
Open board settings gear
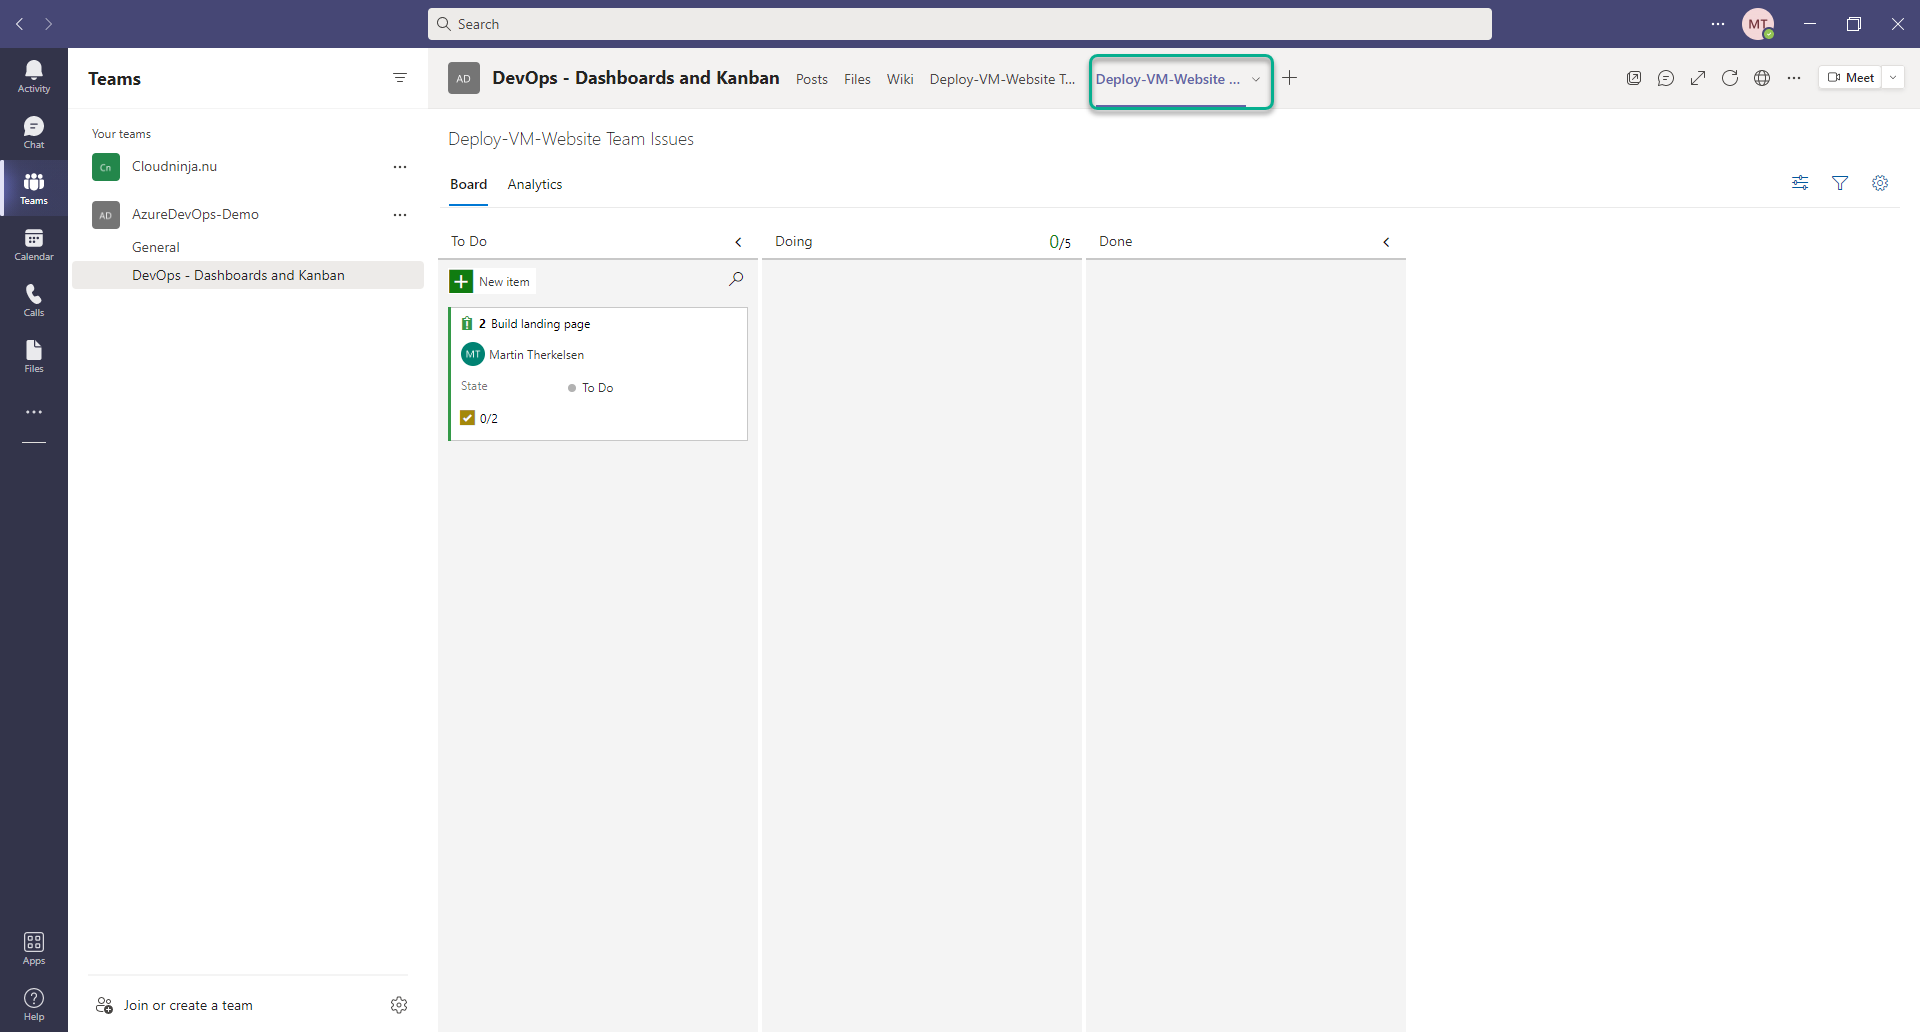tap(1880, 183)
